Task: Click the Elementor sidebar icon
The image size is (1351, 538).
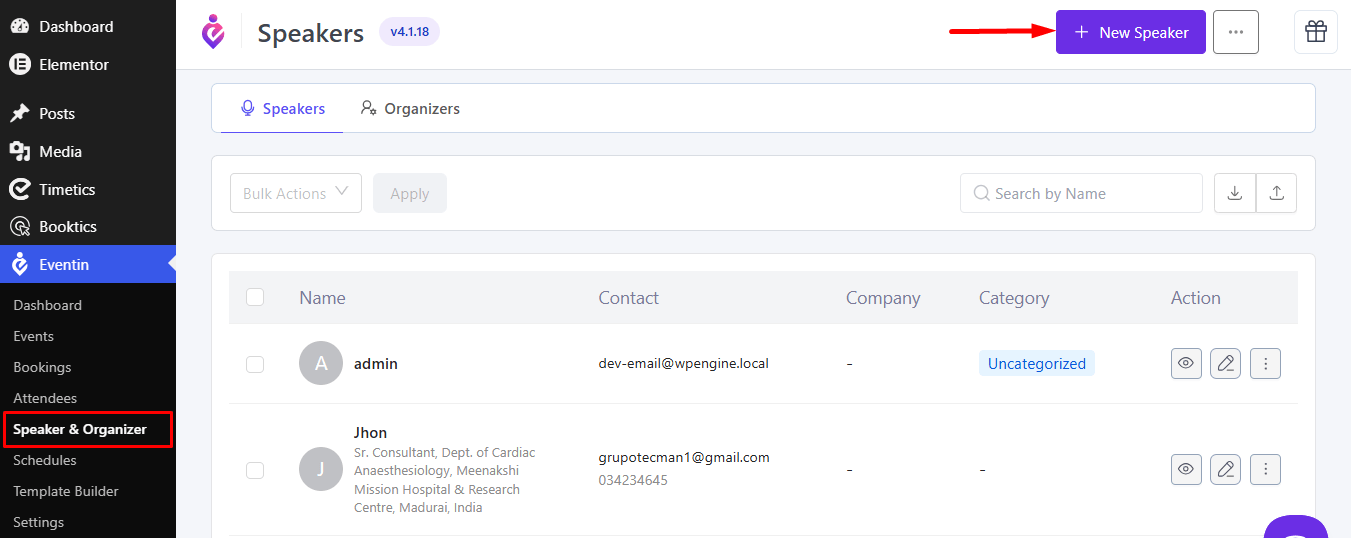Action: pyautogui.click(x=20, y=65)
